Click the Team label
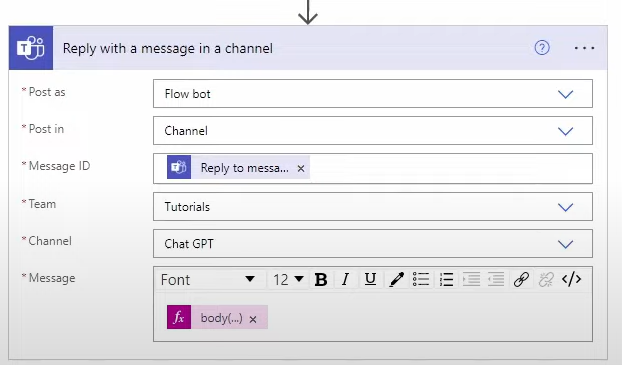This screenshot has height=365, width=622. [x=42, y=204]
